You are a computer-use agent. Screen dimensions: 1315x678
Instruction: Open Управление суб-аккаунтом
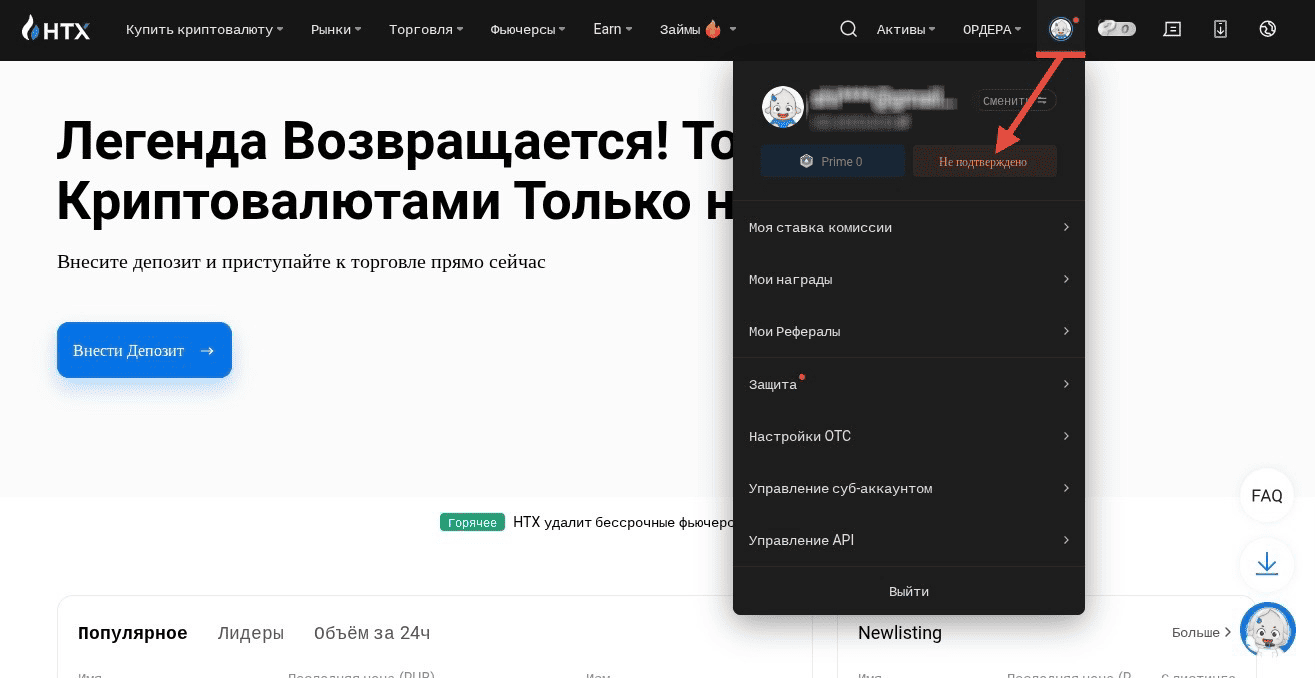909,488
